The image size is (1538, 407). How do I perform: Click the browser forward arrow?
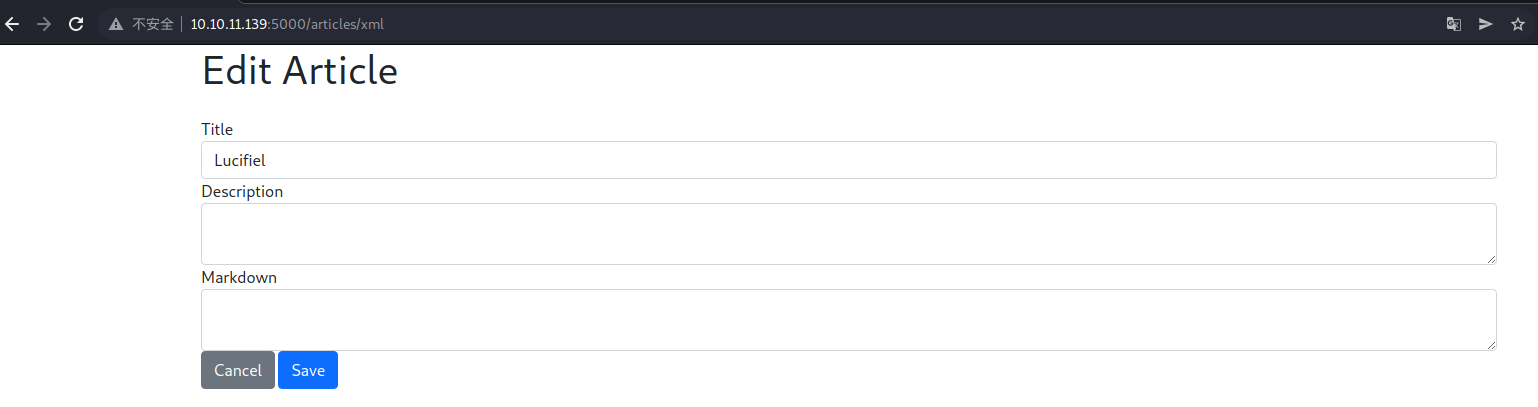coord(44,24)
